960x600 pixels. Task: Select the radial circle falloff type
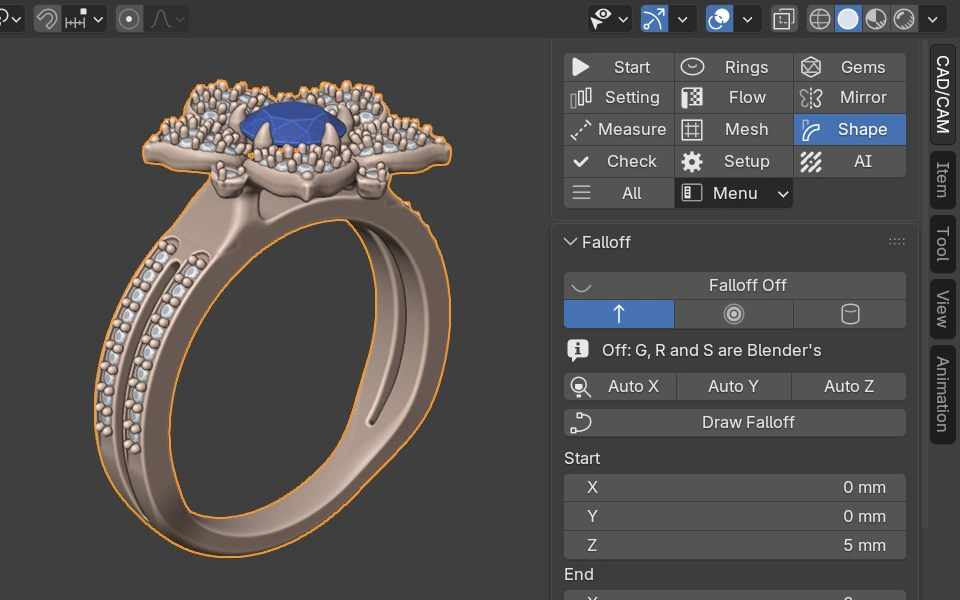[733, 314]
